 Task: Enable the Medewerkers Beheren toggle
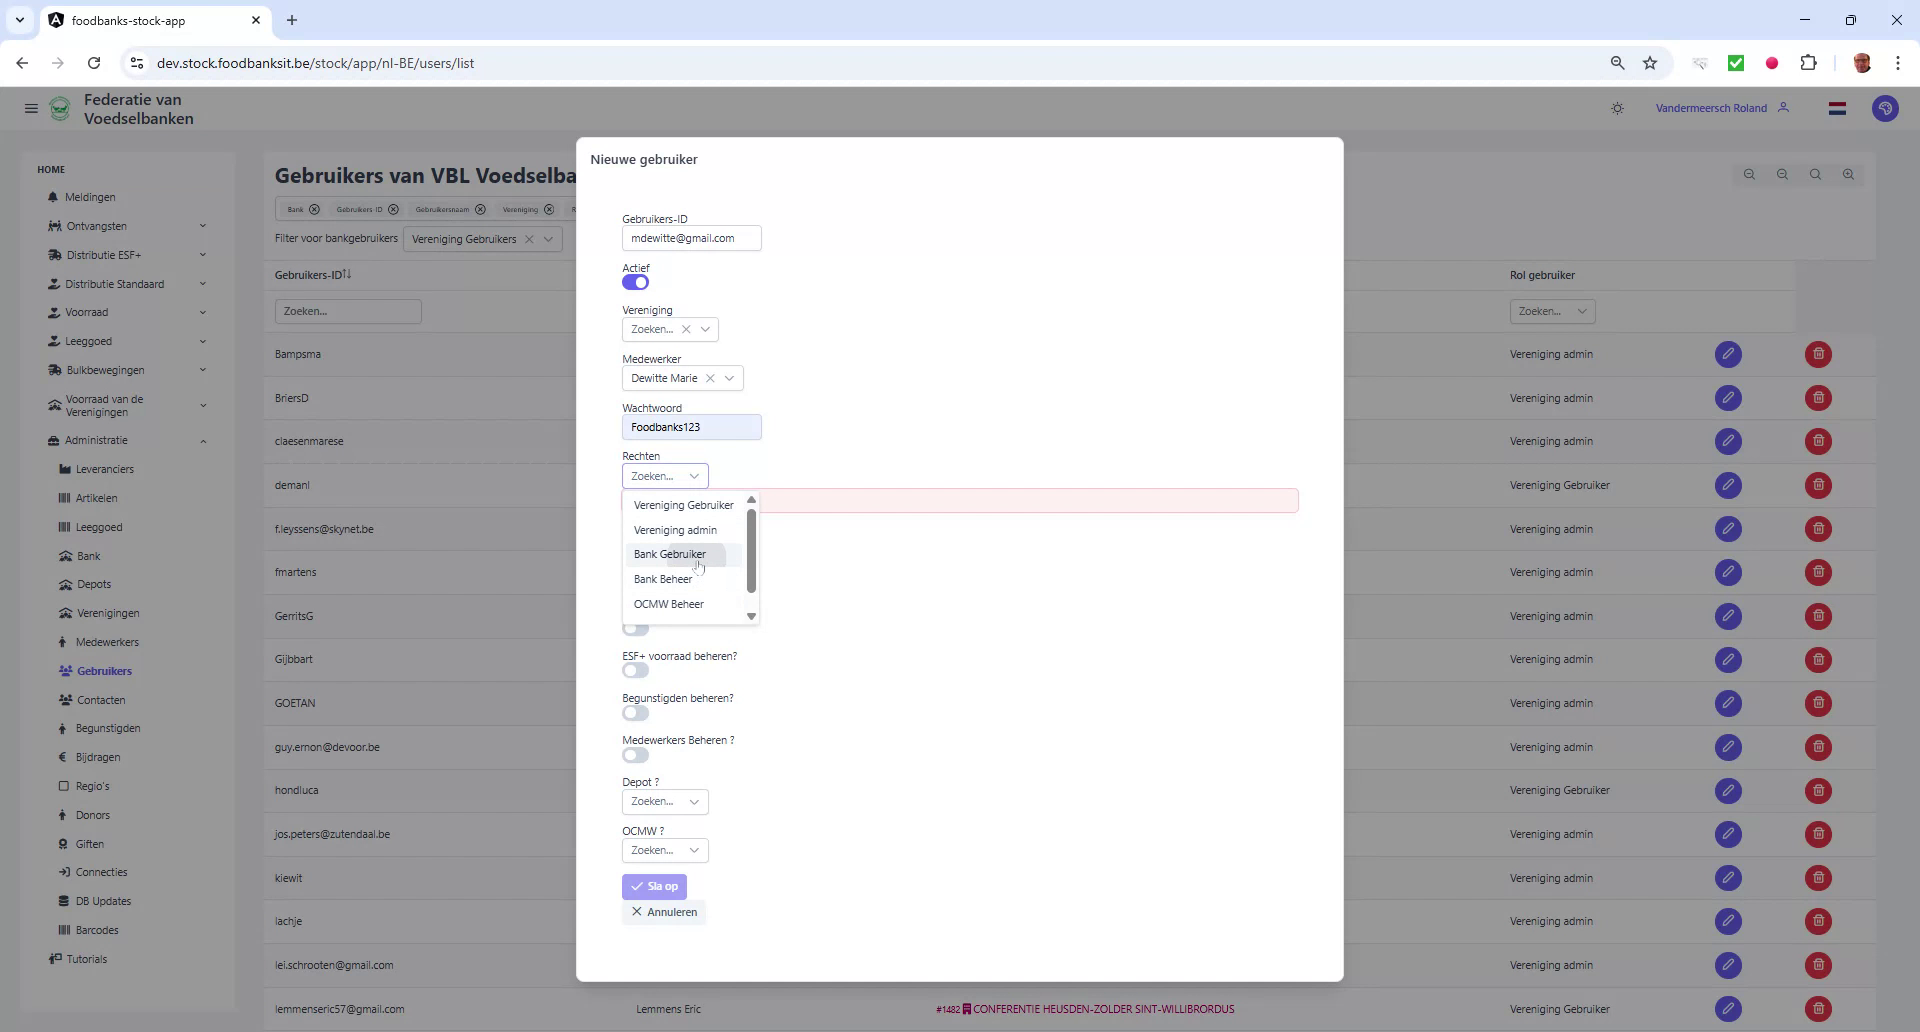point(635,755)
